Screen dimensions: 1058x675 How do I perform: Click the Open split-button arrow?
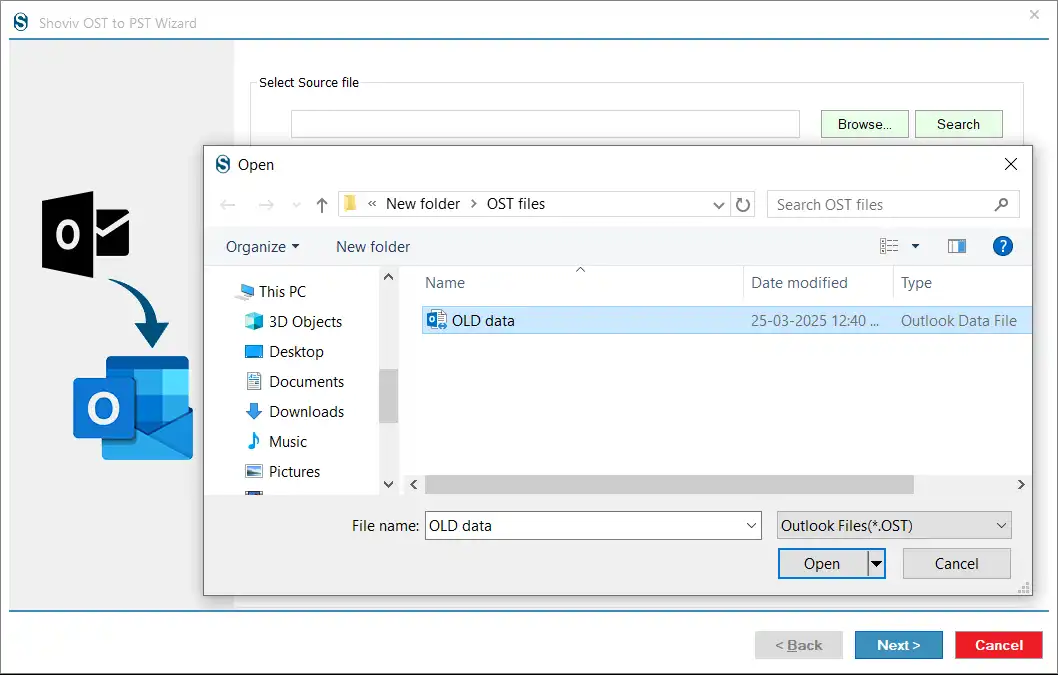[876, 564]
